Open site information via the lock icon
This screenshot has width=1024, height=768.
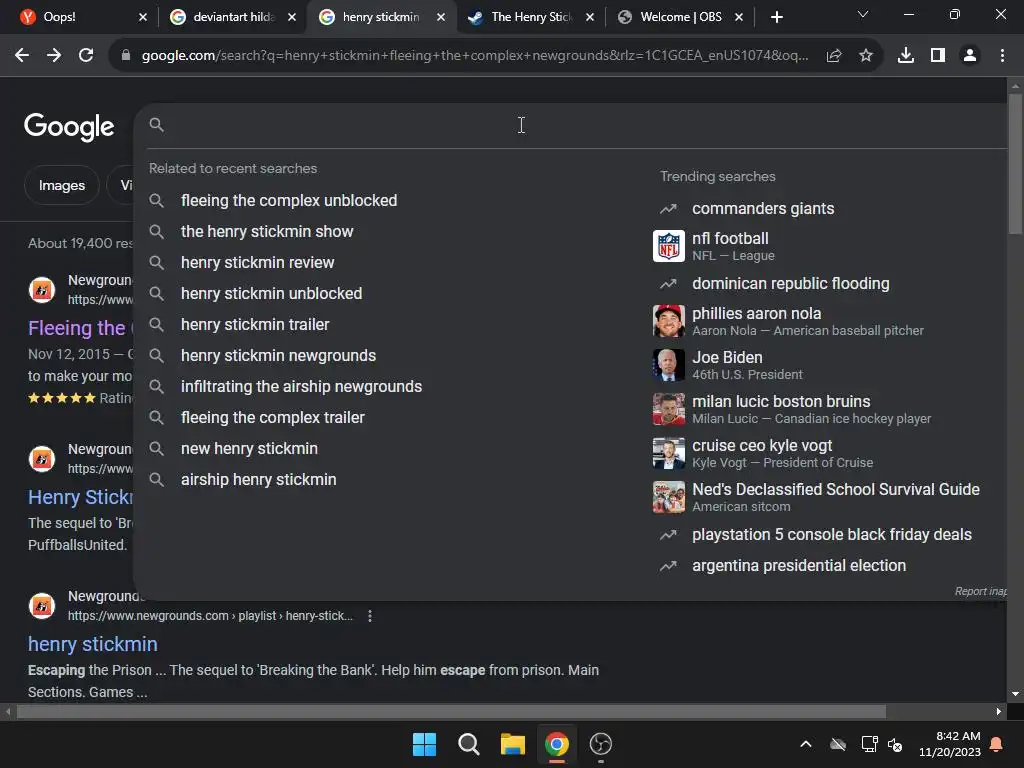pos(126,56)
